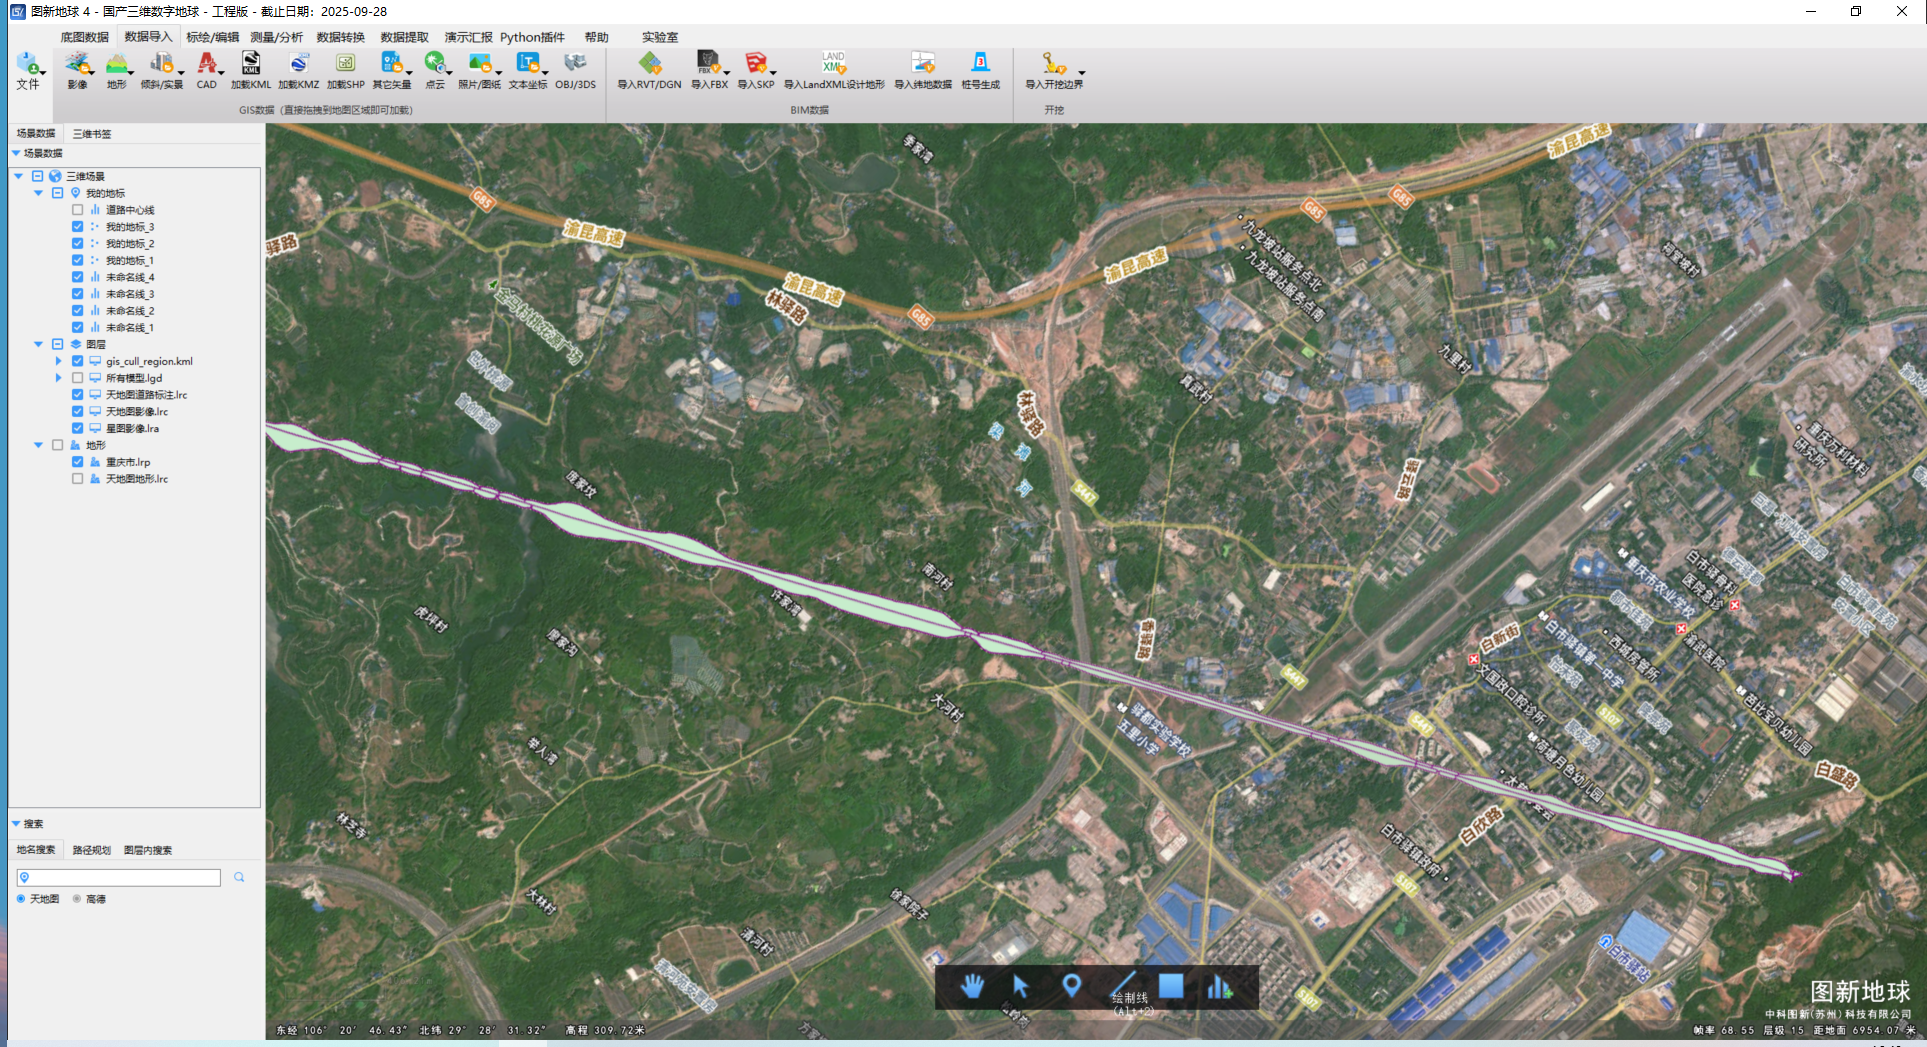Open the Python插件 ribbon tab
The image size is (1927, 1047).
532,37
